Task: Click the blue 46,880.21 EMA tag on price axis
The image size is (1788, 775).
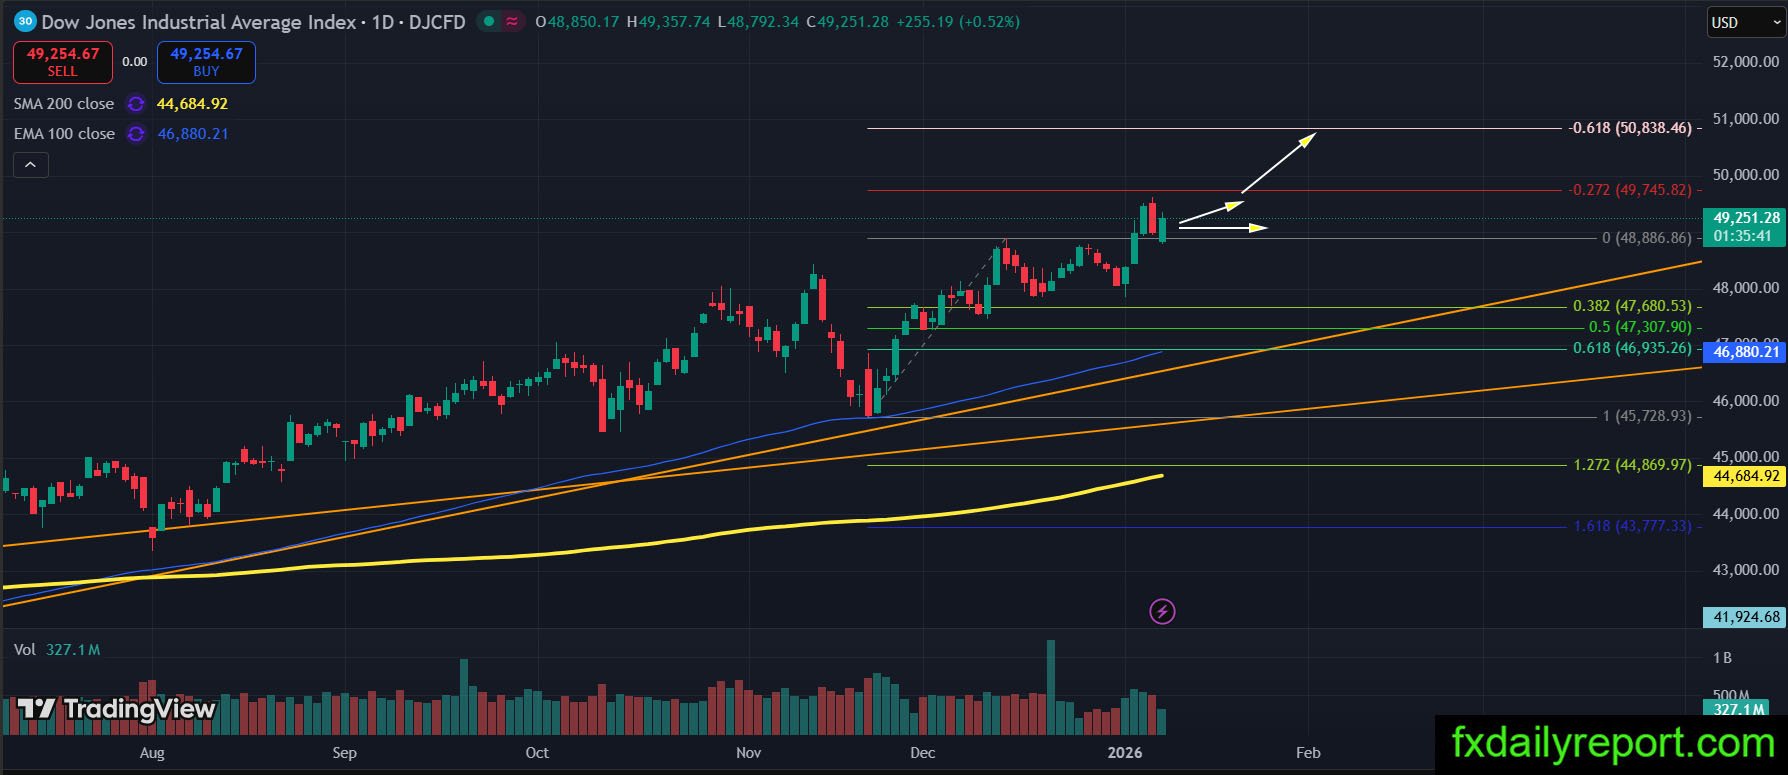Action: (x=1745, y=352)
